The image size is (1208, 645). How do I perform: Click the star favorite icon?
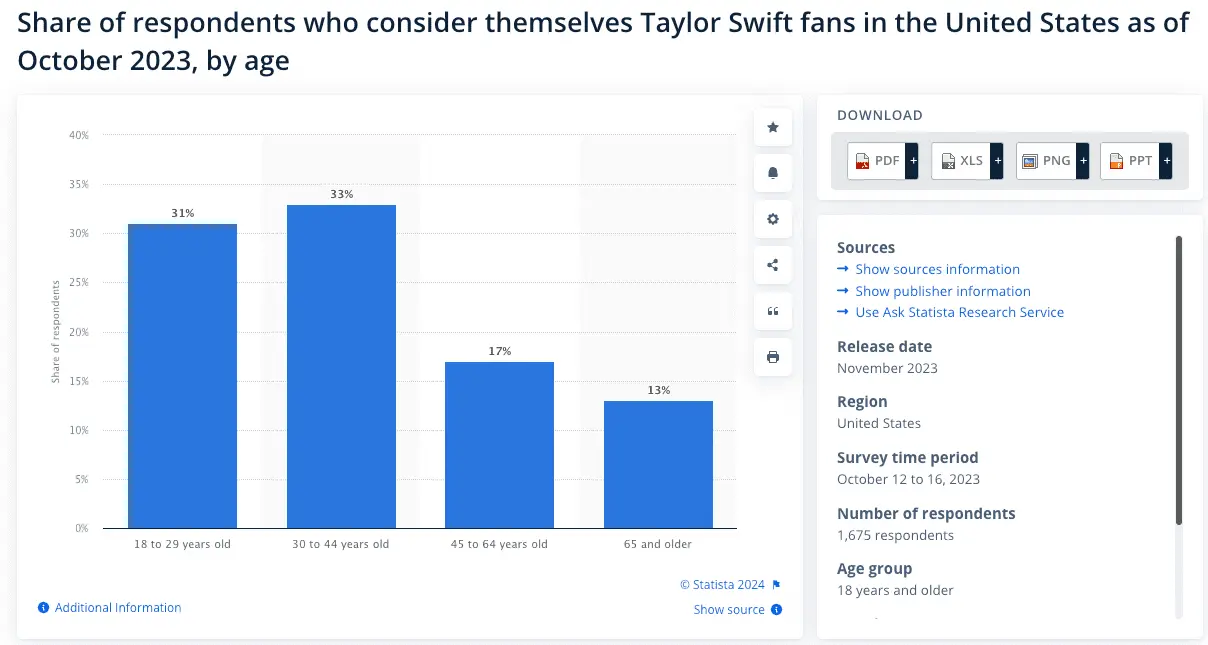(x=772, y=127)
